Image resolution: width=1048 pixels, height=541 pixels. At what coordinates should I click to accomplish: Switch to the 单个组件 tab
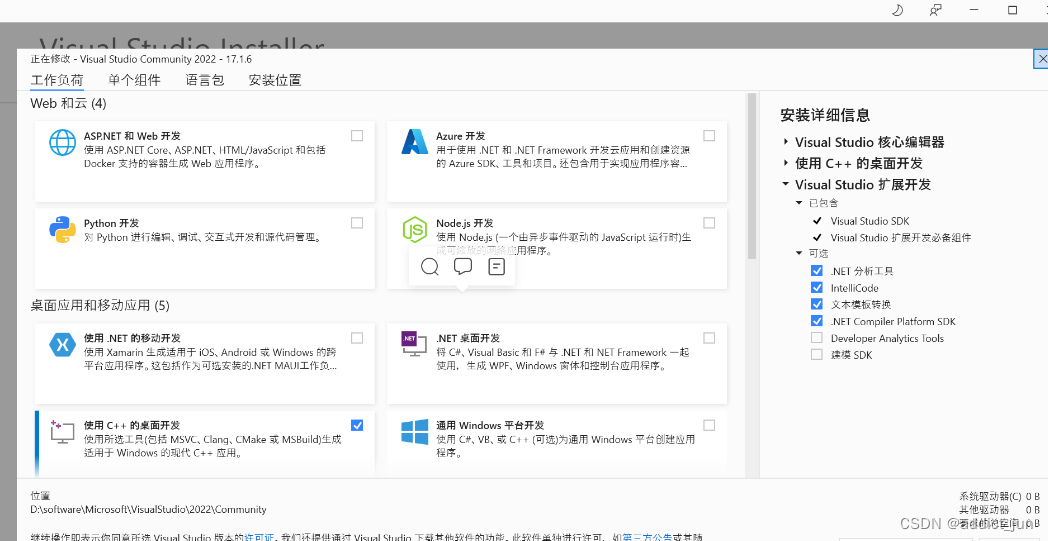pos(134,80)
